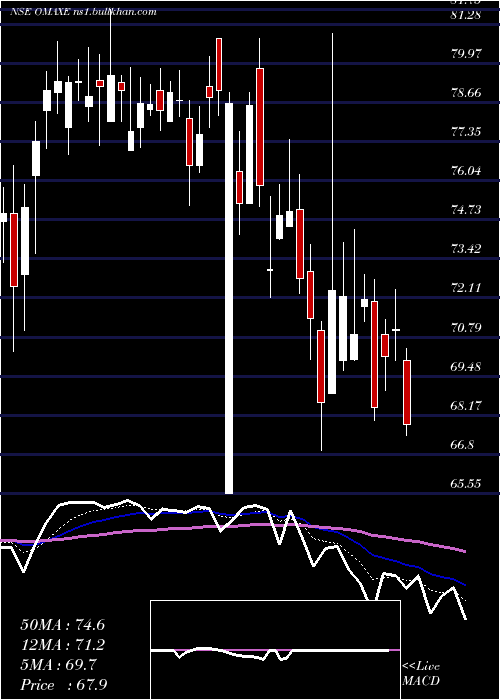Click the 65.55 price axis label
The height and width of the screenshot is (700, 500).
point(466,484)
